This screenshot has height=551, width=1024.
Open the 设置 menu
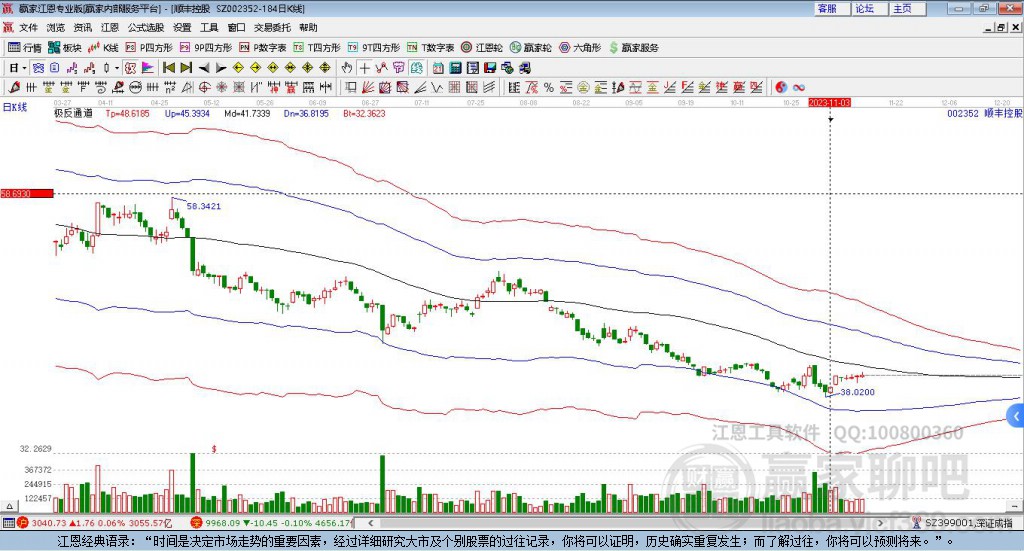(x=182, y=27)
